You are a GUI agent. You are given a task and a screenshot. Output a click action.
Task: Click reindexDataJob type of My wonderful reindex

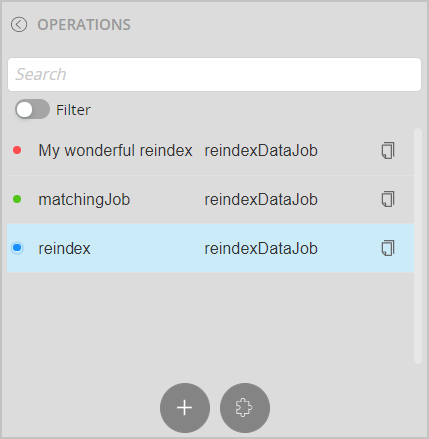[261, 151]
